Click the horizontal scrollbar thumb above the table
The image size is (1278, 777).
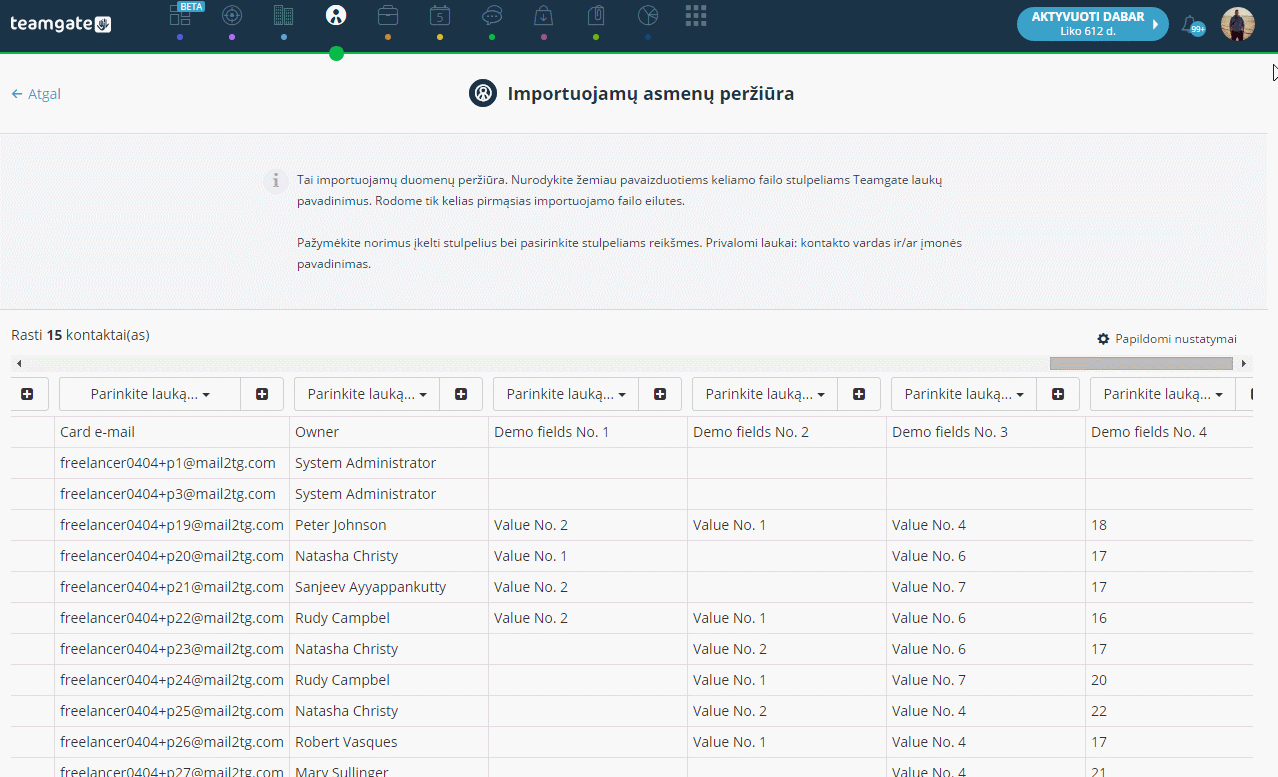coord(1141,364)
